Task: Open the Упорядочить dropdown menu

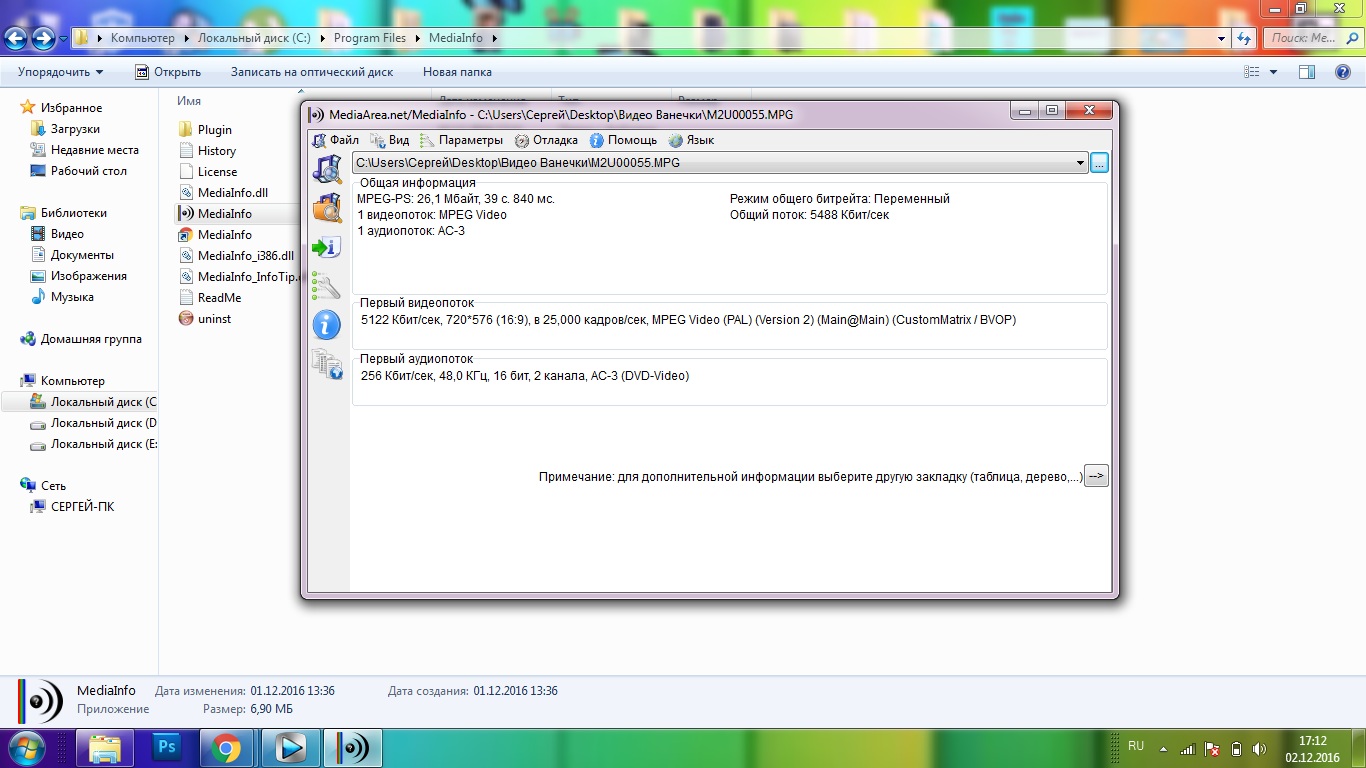Action: point(60,72)
